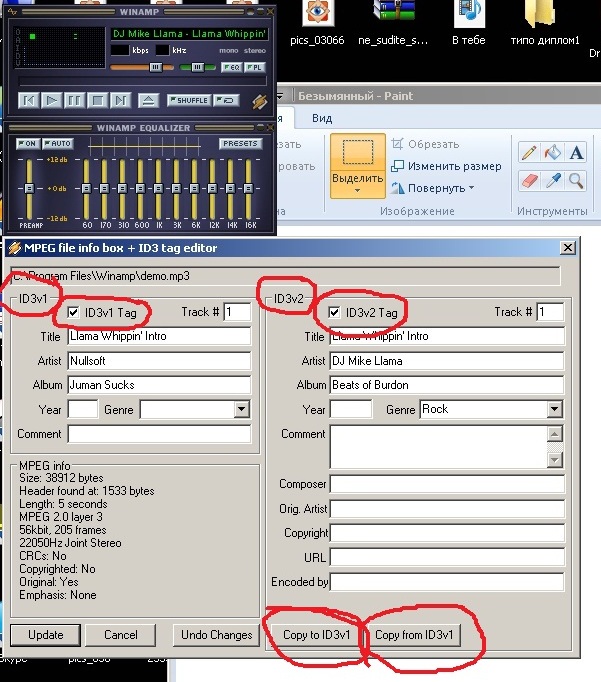The width and height of the screenshot is (601, 682).
Task: Open equalizer PRESETS menu
Action: point(240,144)
